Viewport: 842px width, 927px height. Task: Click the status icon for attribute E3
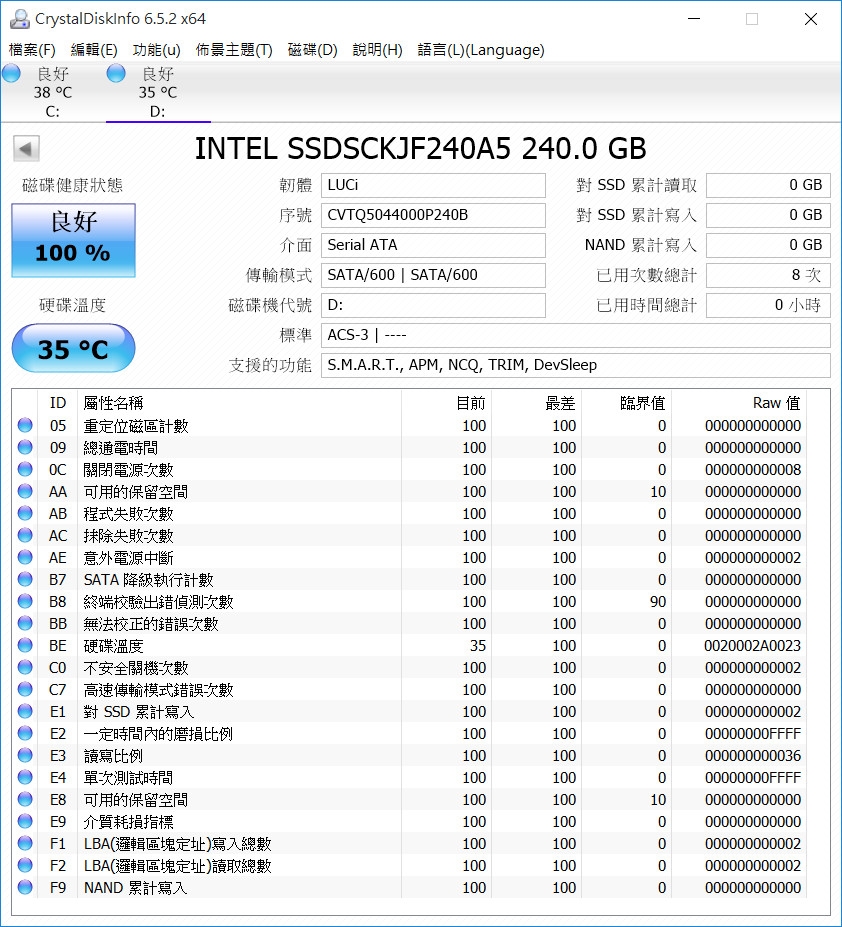pyautogui.click(x=25, y=755)
